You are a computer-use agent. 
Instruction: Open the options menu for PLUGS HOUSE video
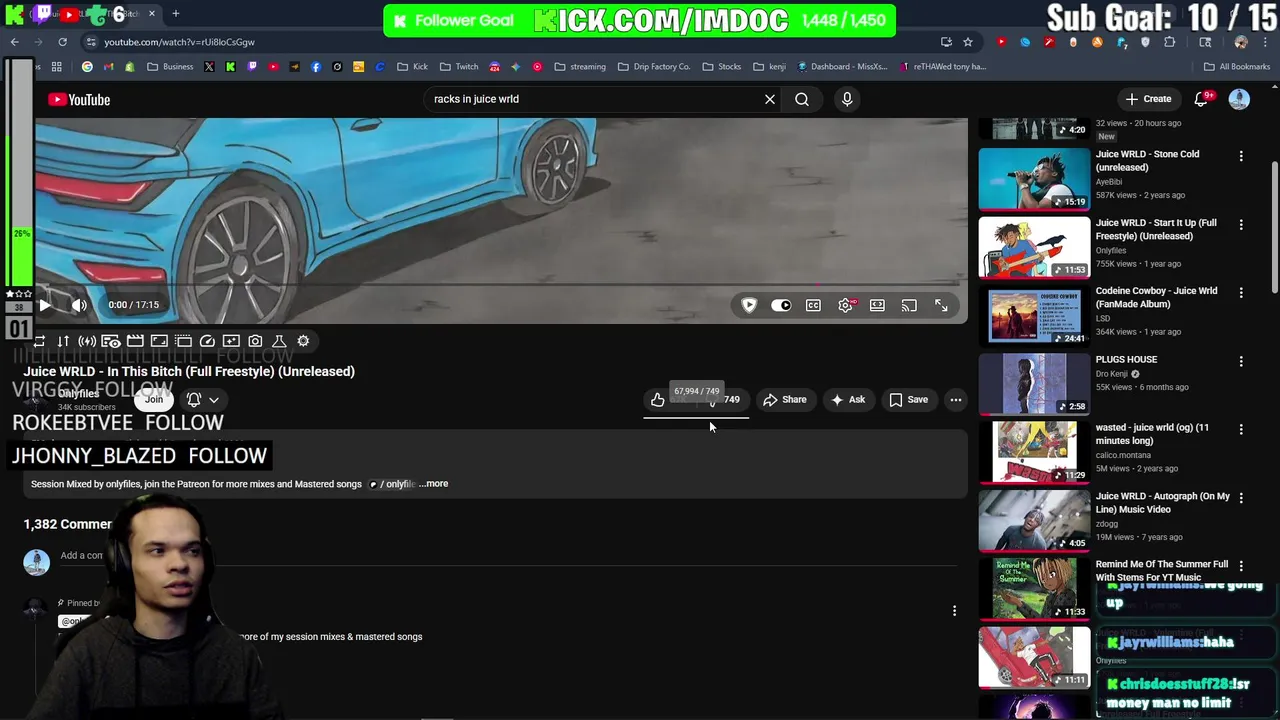click(1241, 361)
